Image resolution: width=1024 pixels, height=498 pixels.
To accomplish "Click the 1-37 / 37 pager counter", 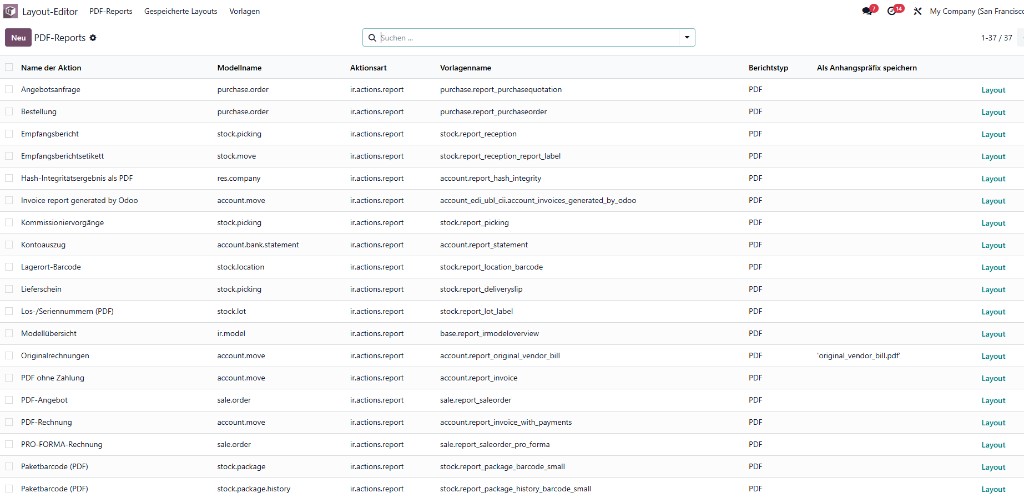I will (x=997, y=38).
